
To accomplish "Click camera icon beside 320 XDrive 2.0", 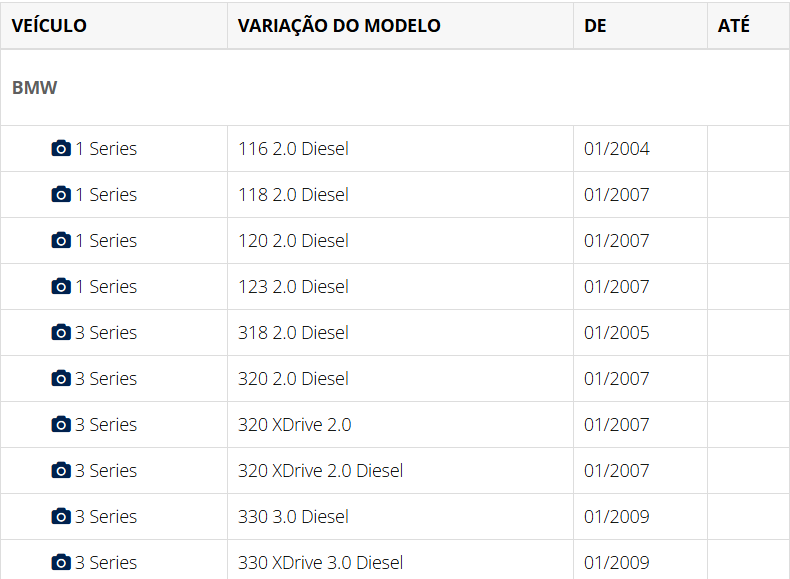I will (61, 425).
